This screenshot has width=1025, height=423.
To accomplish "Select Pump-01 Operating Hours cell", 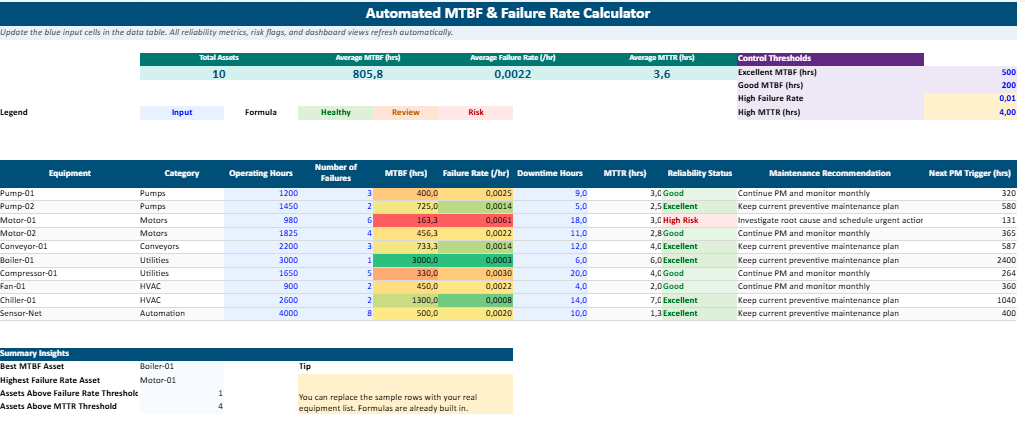I will pyautogui.click(x=262, y=192).
